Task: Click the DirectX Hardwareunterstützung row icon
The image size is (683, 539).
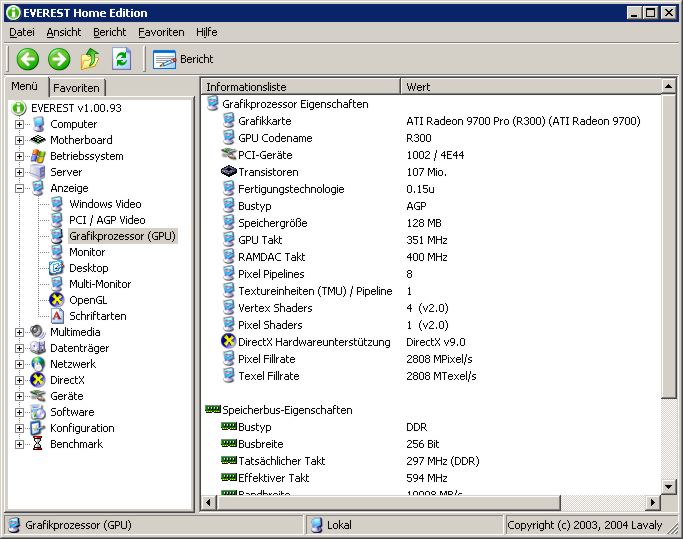Action: pos(228,341)
